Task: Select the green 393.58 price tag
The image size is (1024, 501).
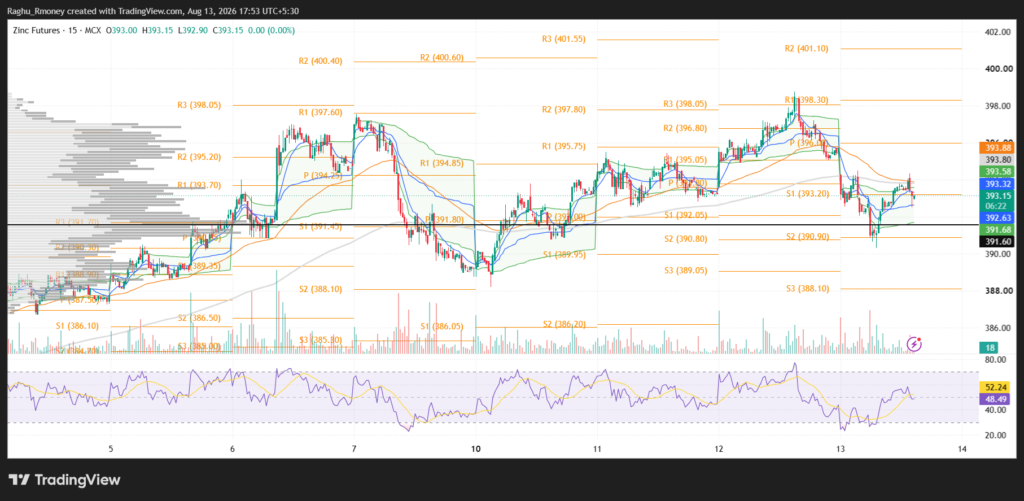Action: click(998, 171)
